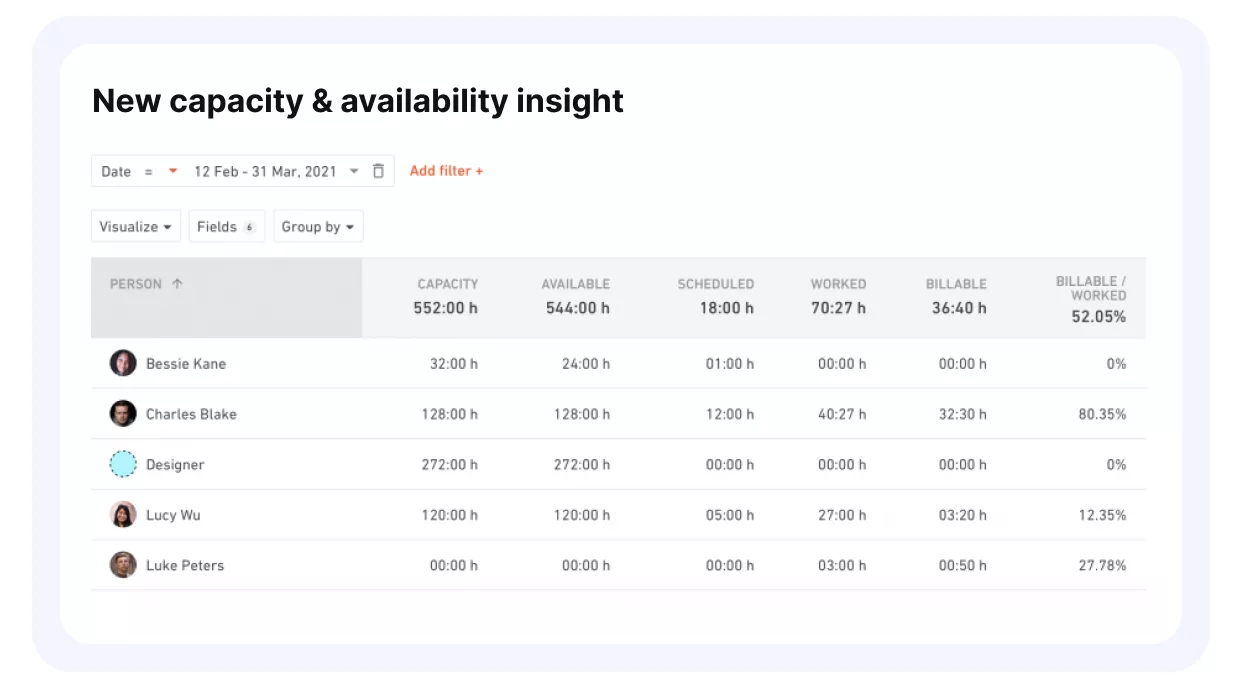This screenshot has width=1240, height=688.
Task: Click Charles Blake's billable 32:30 h
Action: 962,414
